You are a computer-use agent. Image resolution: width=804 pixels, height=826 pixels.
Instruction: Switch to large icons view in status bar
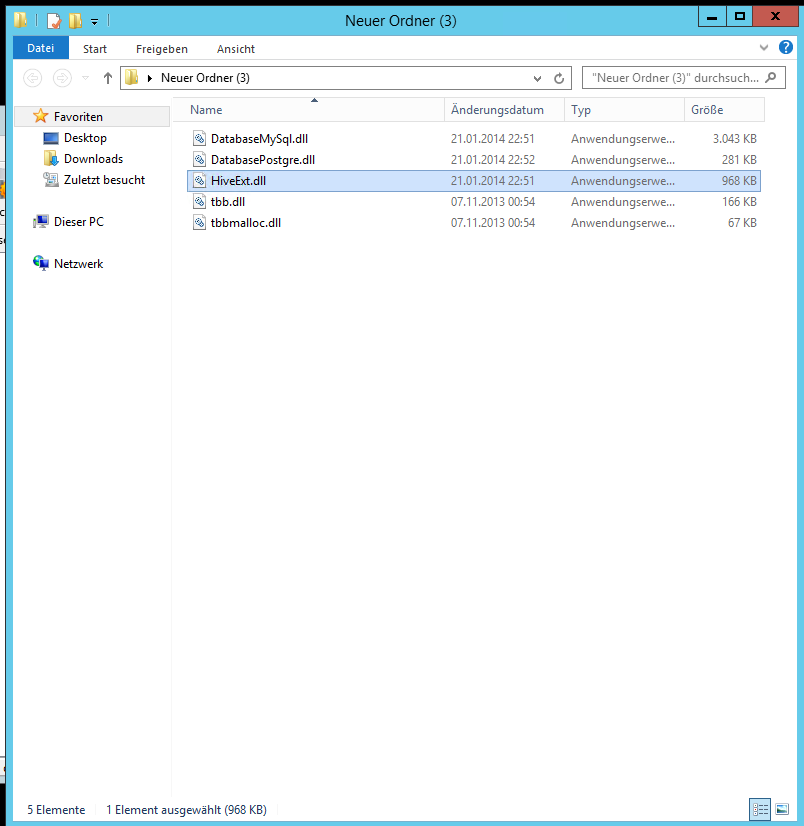pyautogui.click(x=782, y=809)
